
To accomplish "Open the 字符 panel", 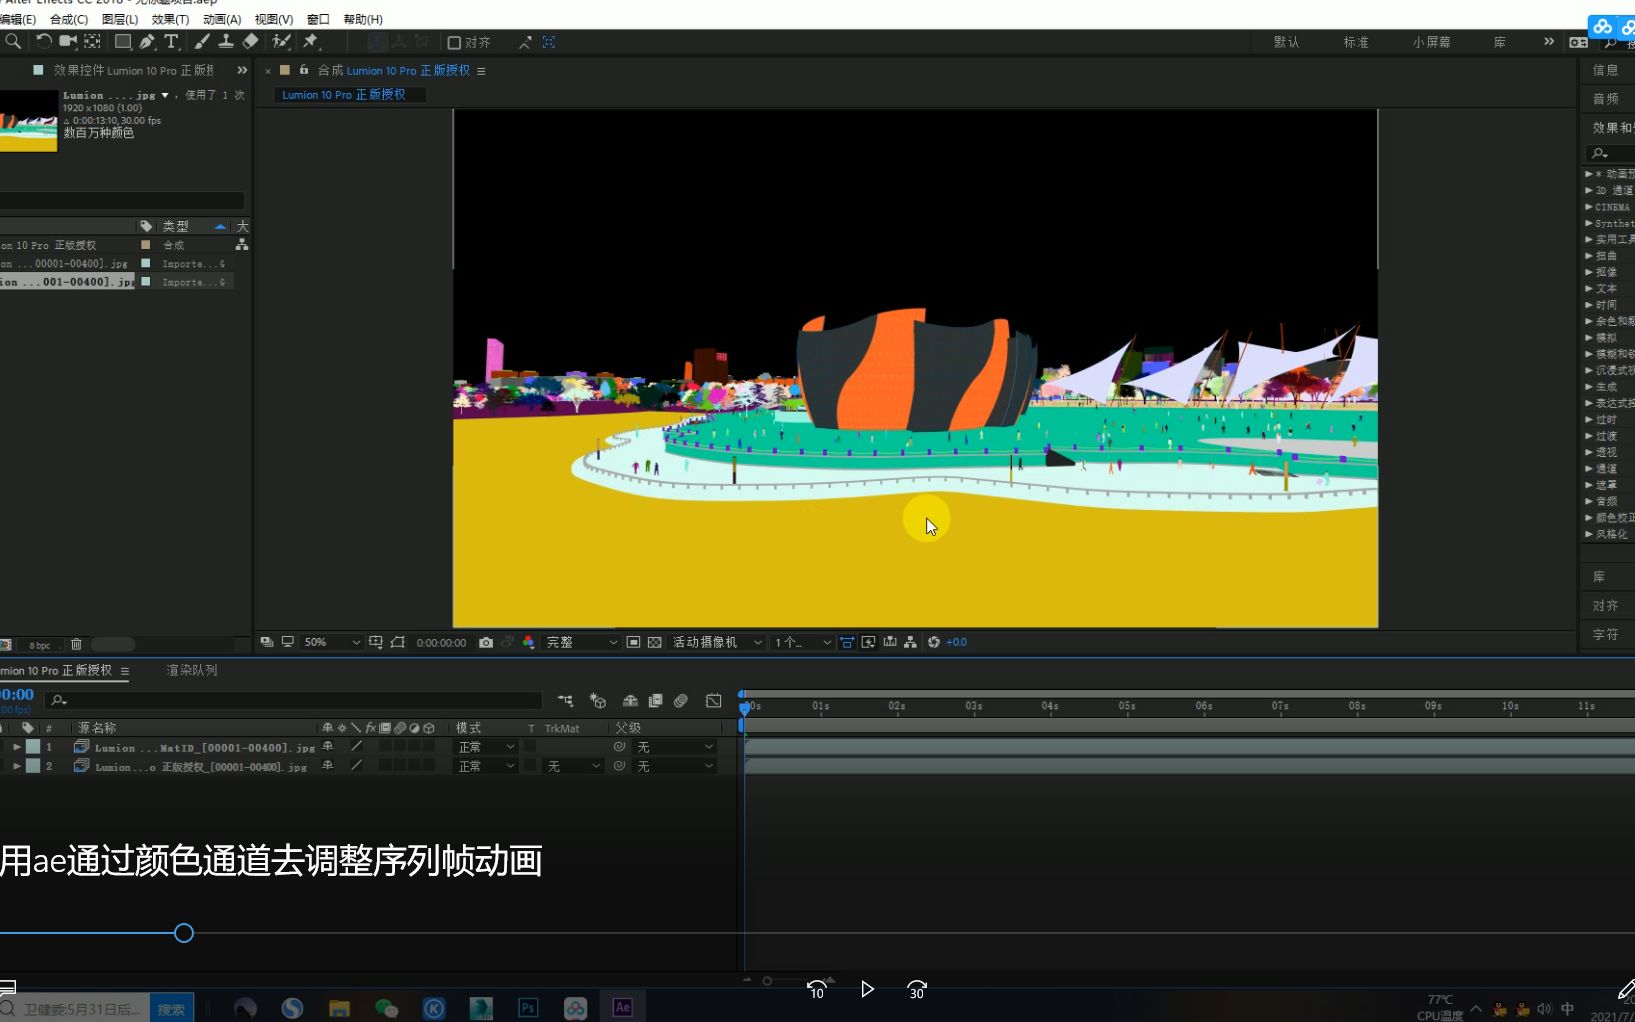I will tap(1606, 635).
